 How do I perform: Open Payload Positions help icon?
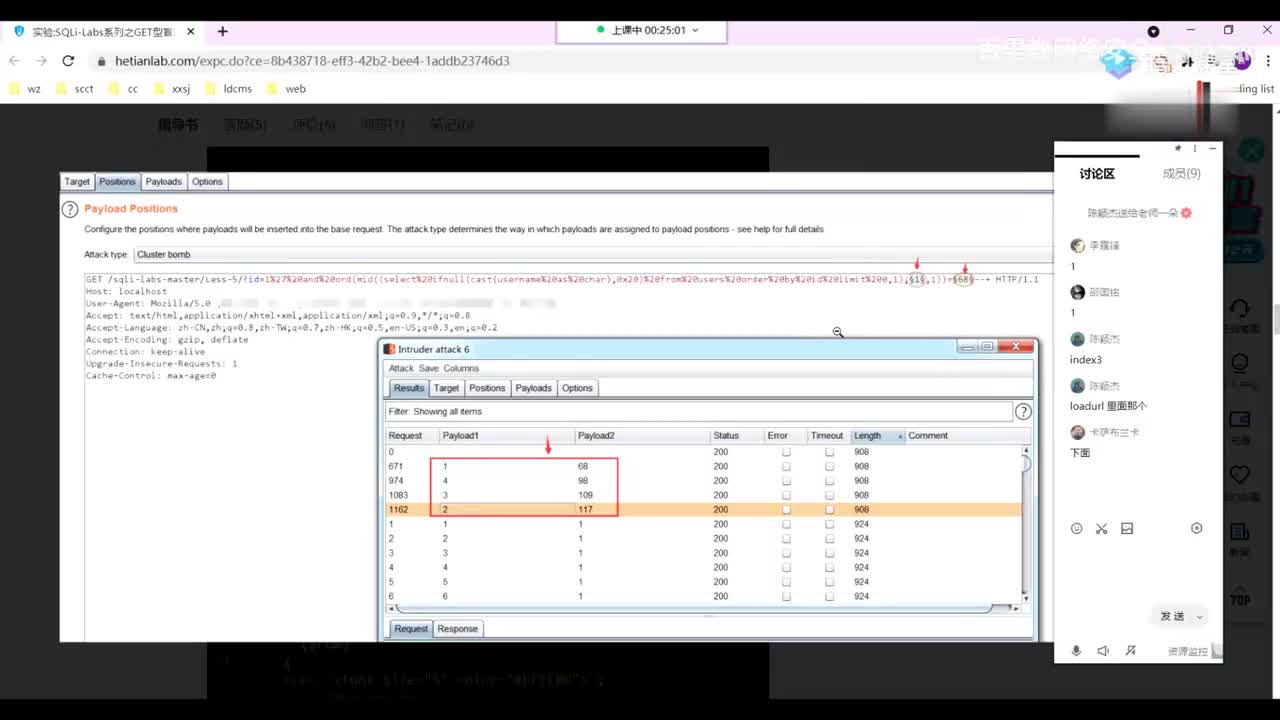70,209
